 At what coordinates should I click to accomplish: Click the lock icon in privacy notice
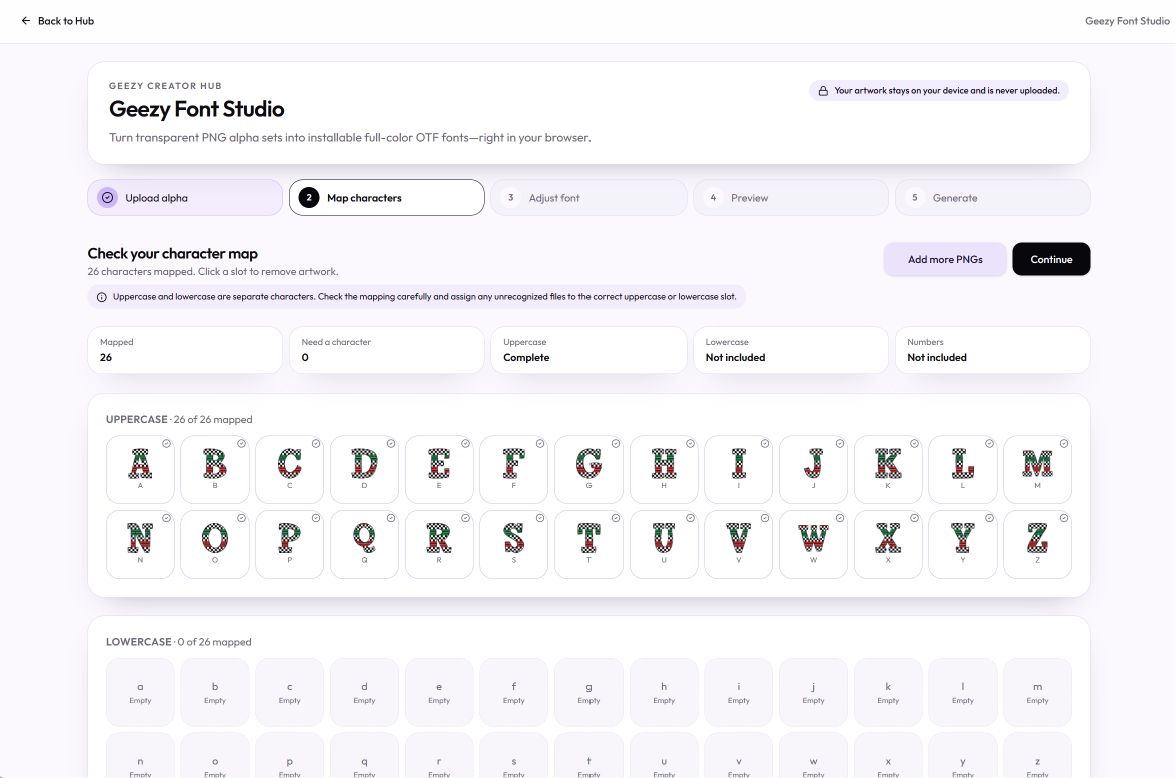[x=823, y=91]
